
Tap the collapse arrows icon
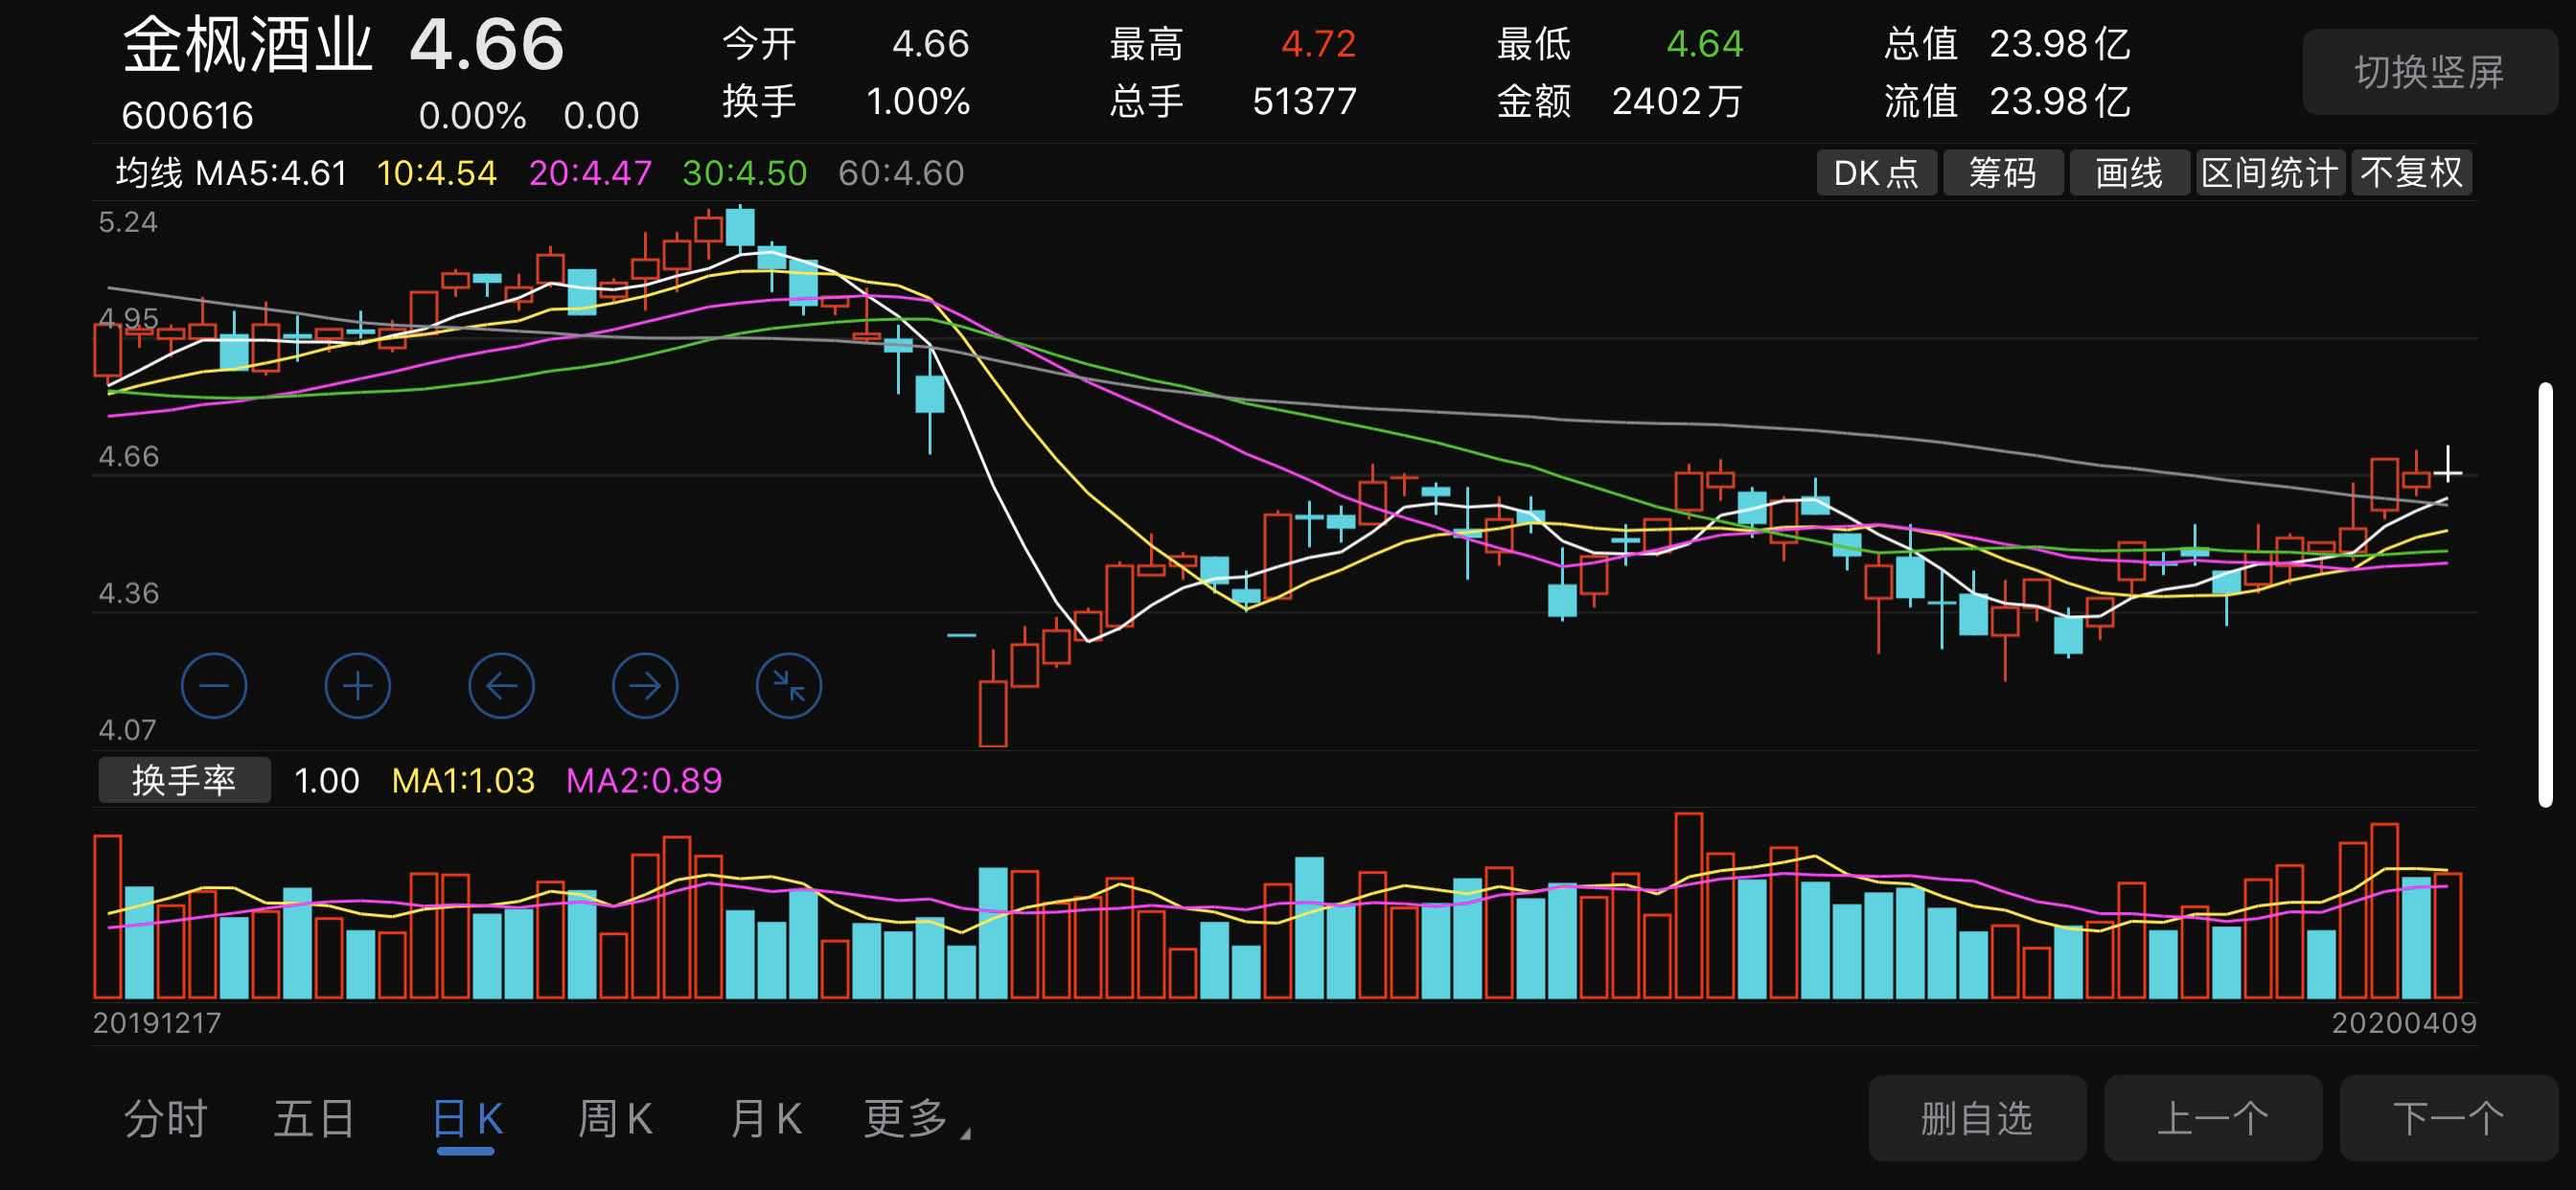tap(789, 686)
